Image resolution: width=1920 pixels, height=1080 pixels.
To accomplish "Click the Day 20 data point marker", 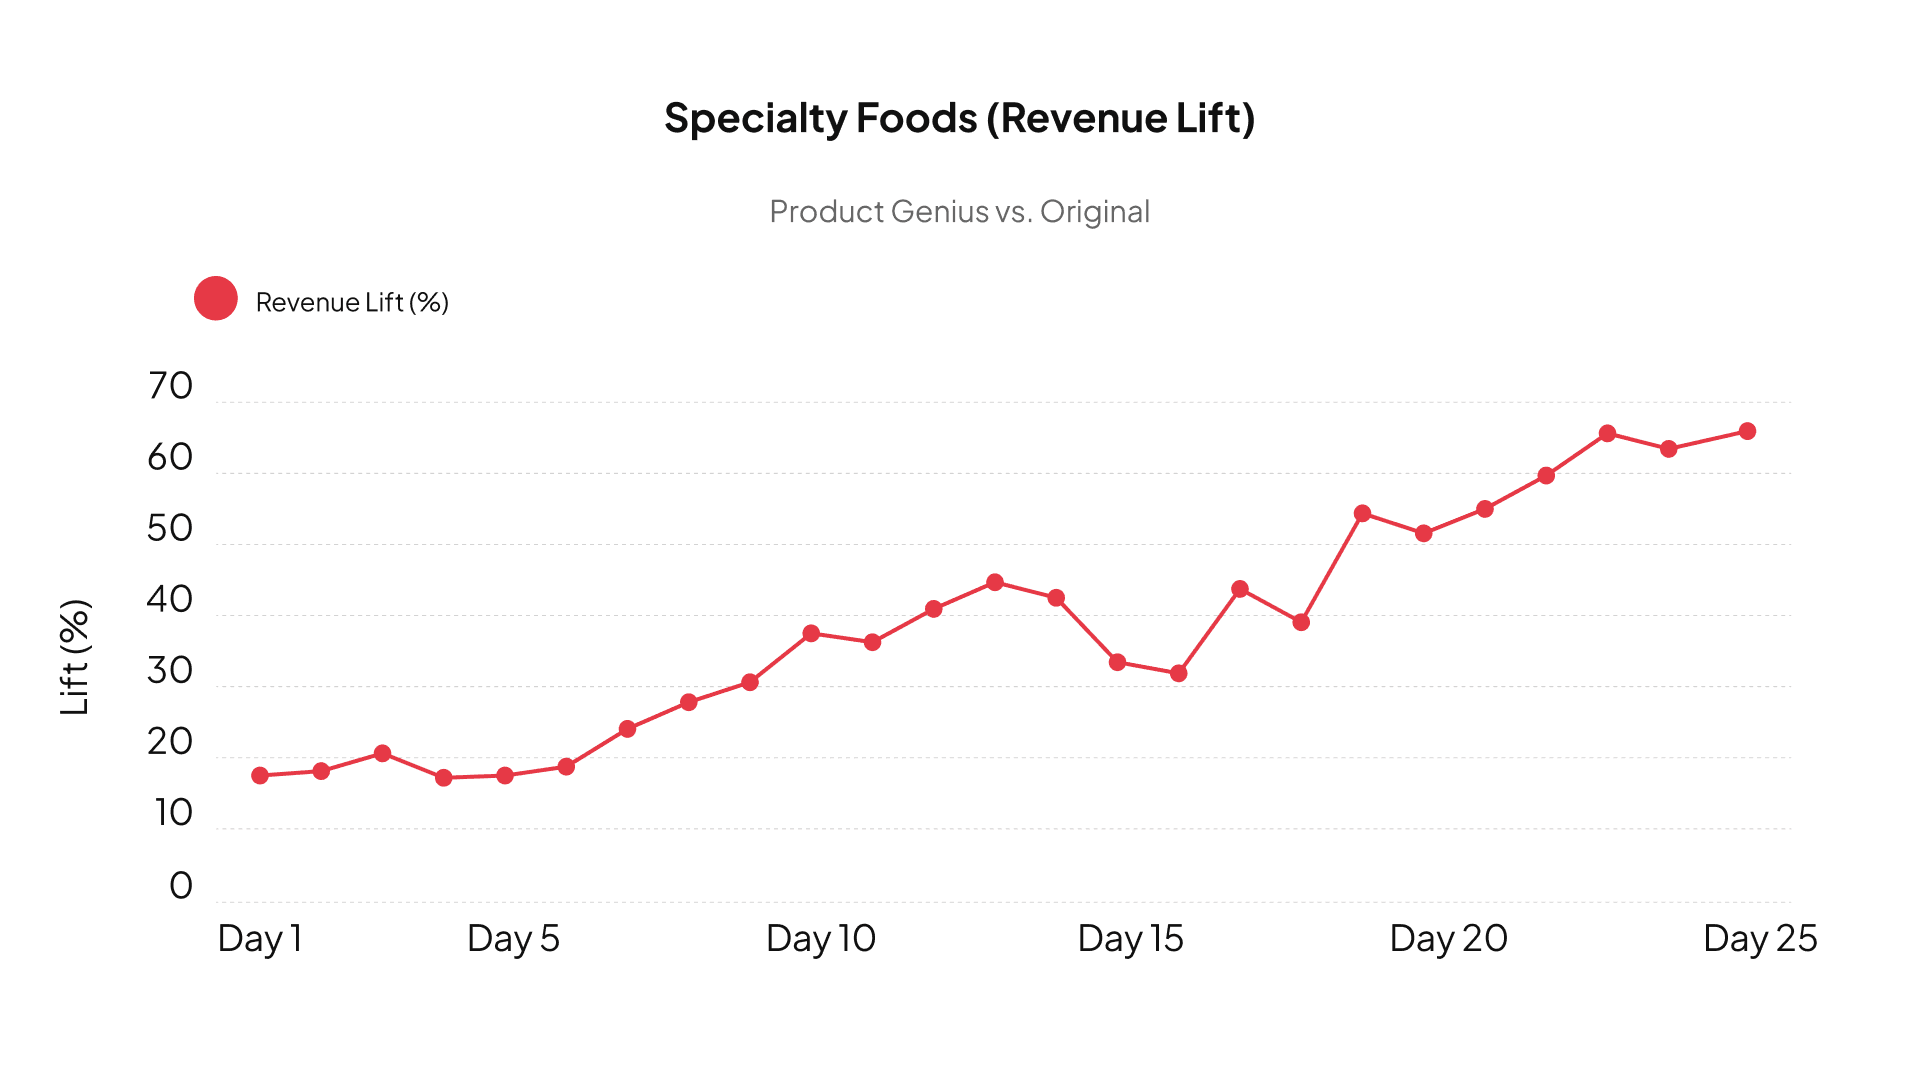I will tap(1423, 534).
